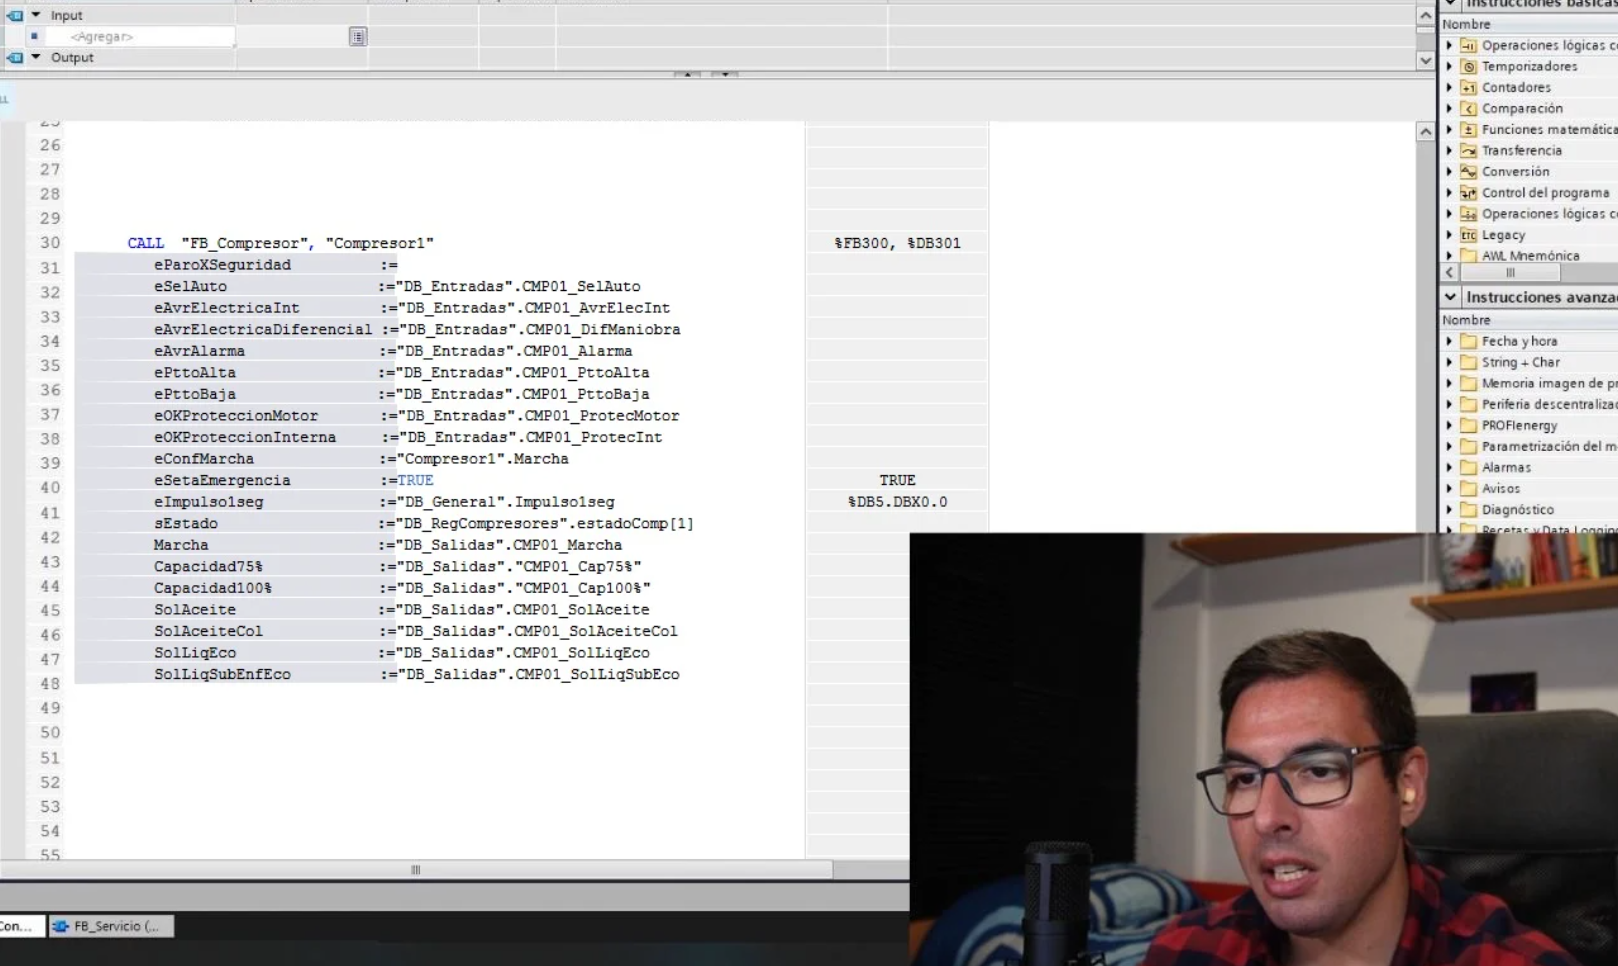Image resolution: width=1618 pixels, height=966 pixels.
Task: Click the "Compresor1" instance name after FB_Compresor
Action: 380,243
